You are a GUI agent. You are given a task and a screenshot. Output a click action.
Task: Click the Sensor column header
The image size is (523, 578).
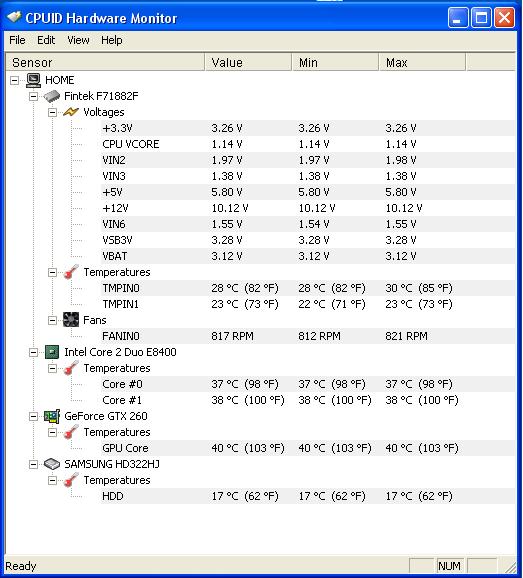point(105,62)
